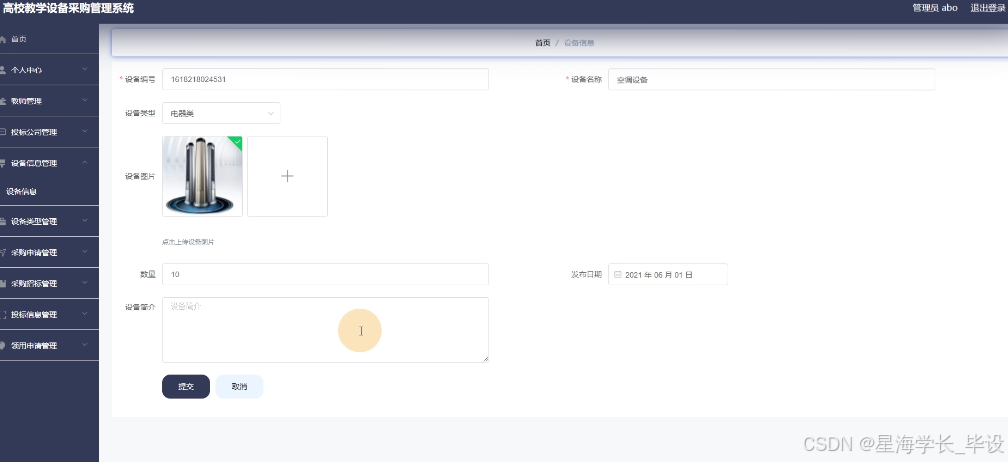1008x462 pixels.
Task: Click the 首页 breadcrumb link
Action: tap(543, 42)
